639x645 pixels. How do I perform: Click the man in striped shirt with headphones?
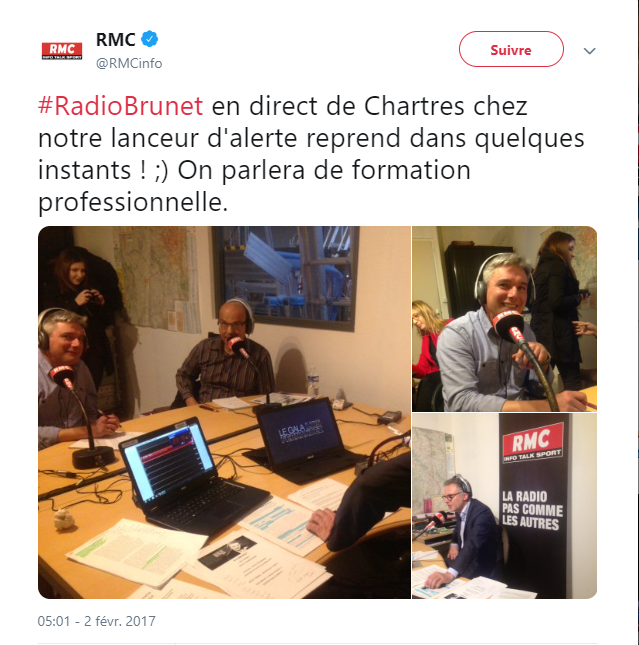pos(225,354)
